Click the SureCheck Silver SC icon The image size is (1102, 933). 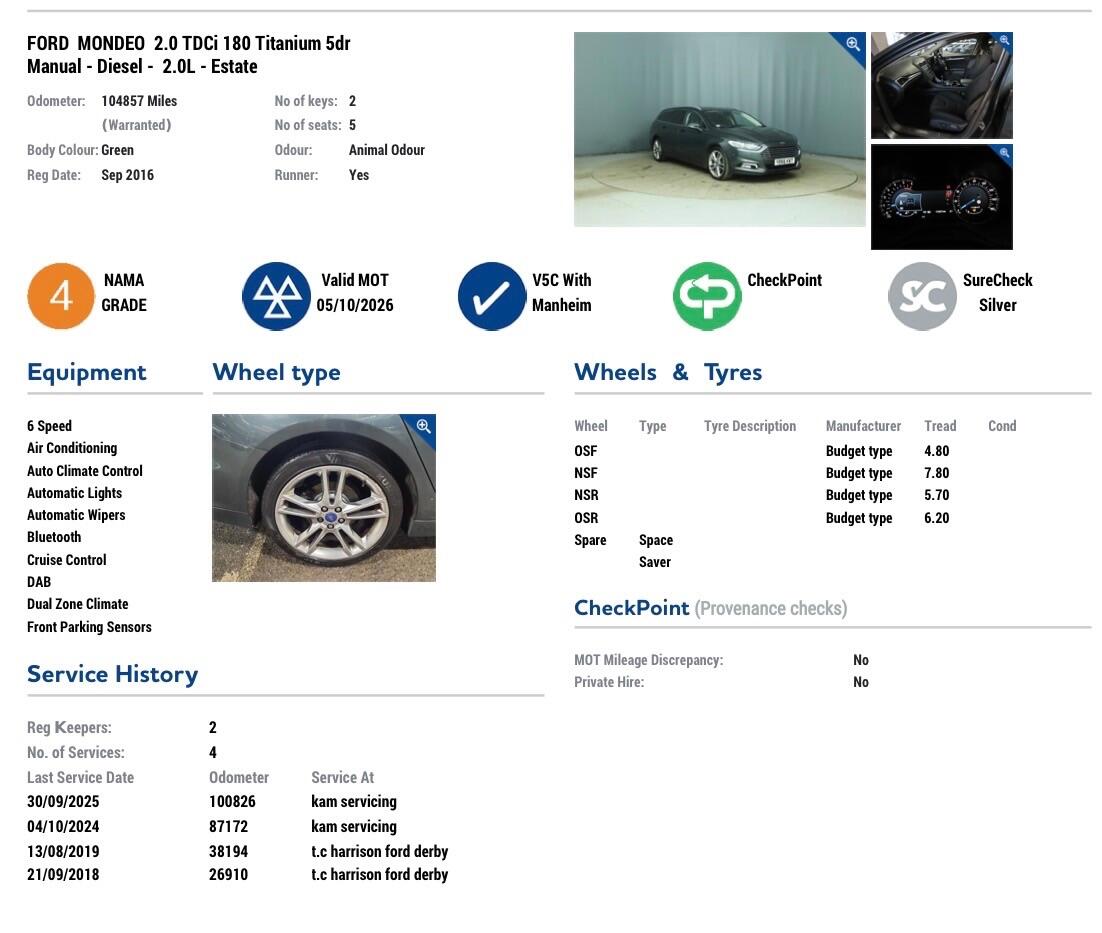[922, 296]
